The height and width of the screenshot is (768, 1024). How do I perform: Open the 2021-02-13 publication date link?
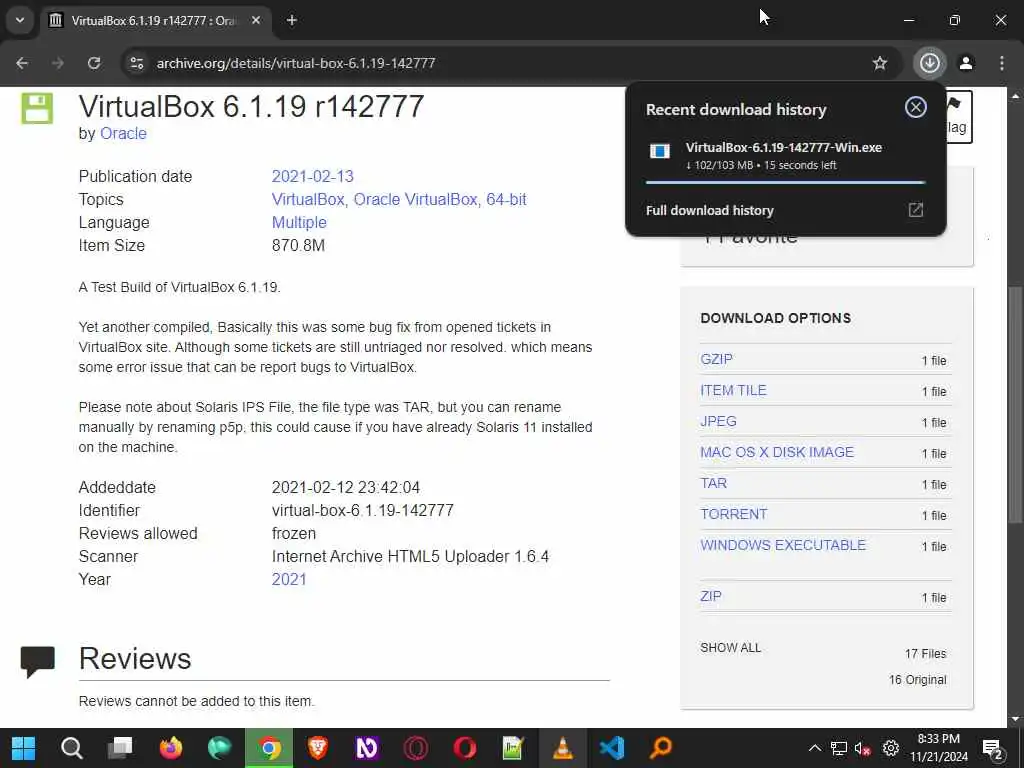[312, 176]
